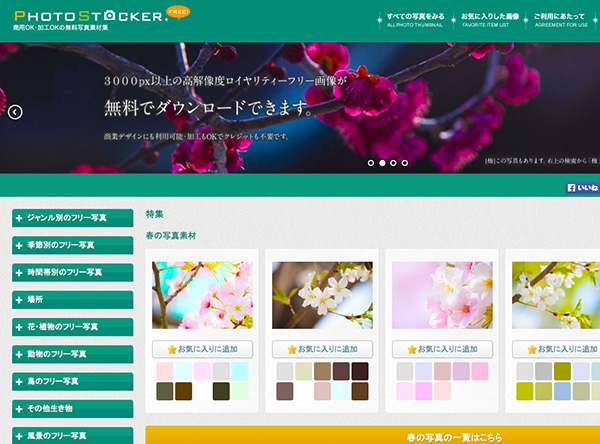Click the Facebook いいね like button
The image size is (600, 444).
582,187
